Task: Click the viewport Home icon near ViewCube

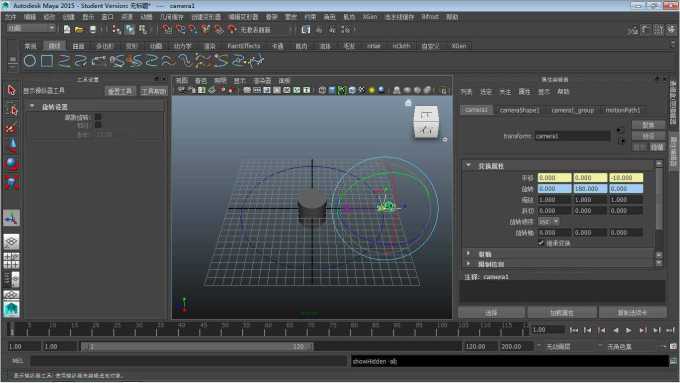Action: click(408, 103)
